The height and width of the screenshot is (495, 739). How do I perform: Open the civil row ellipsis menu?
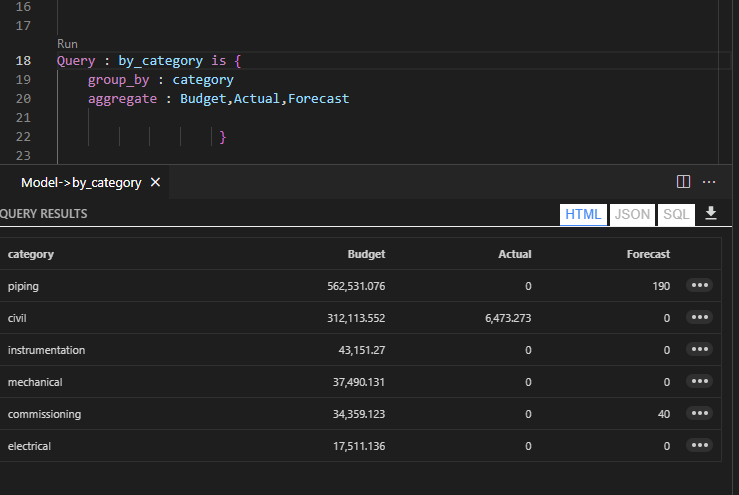tap(699, 317)
